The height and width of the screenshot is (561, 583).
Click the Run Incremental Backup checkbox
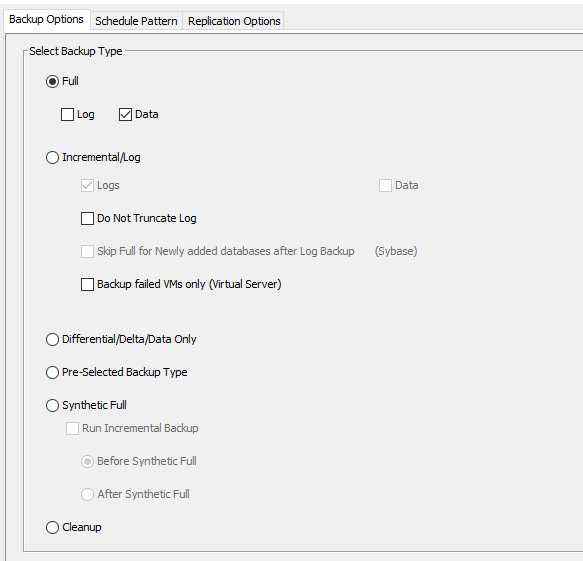coord(73,428)
